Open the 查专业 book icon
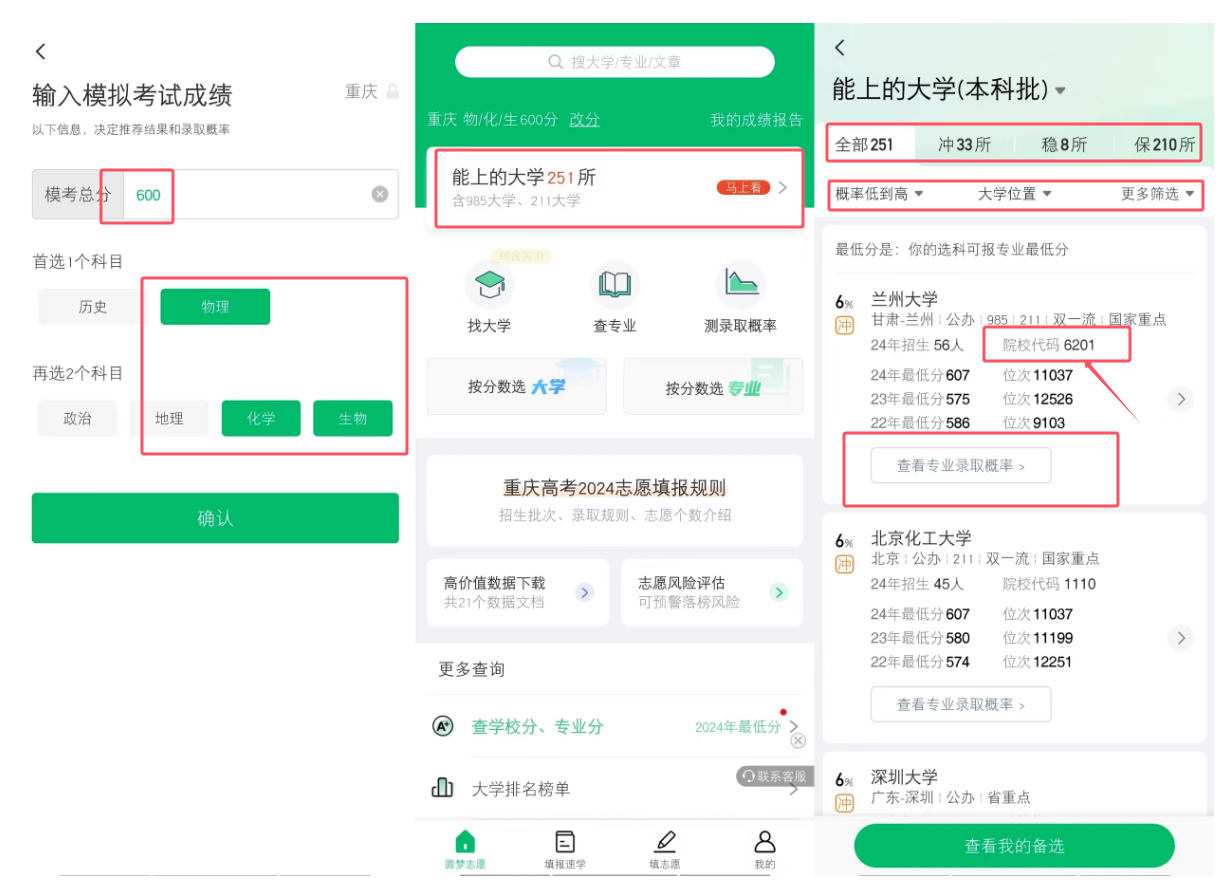The height and width of the screenshot is (880, 1228). click(614, 285)
